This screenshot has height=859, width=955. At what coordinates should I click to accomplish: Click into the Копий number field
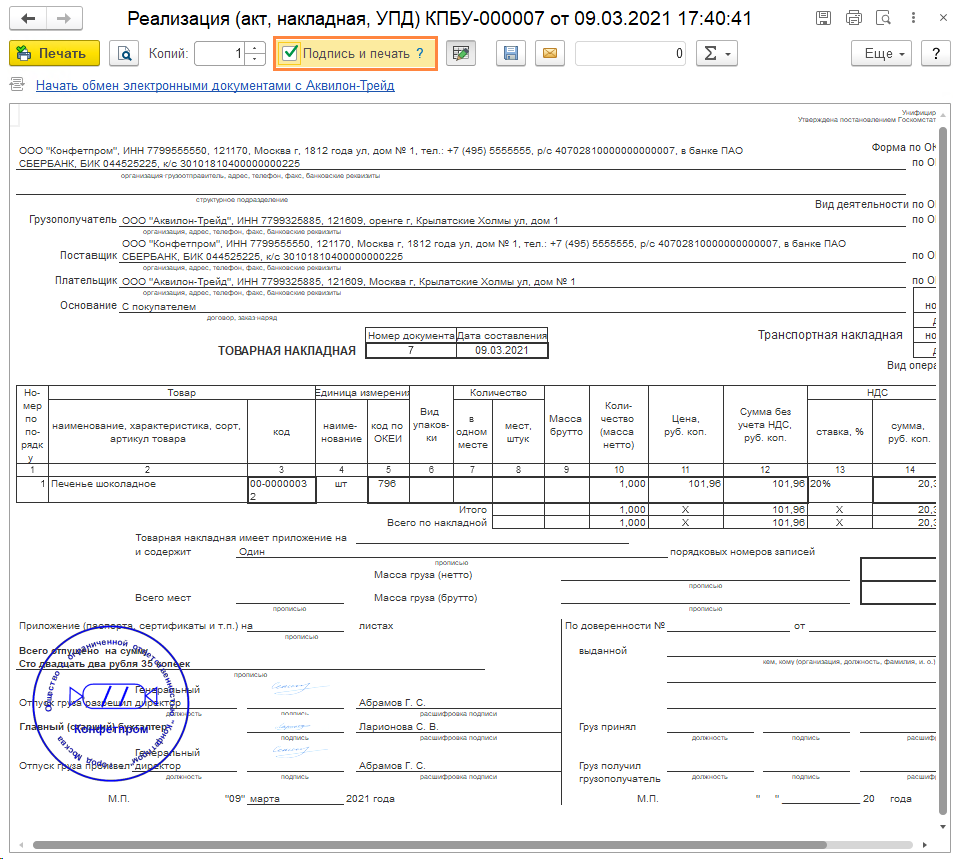[219, 54]
